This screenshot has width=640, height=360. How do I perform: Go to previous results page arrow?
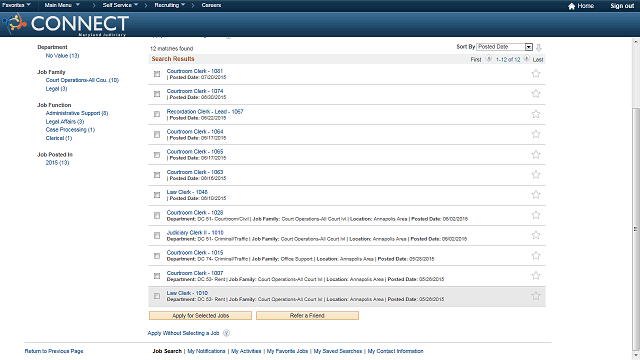tap(489, 59)
